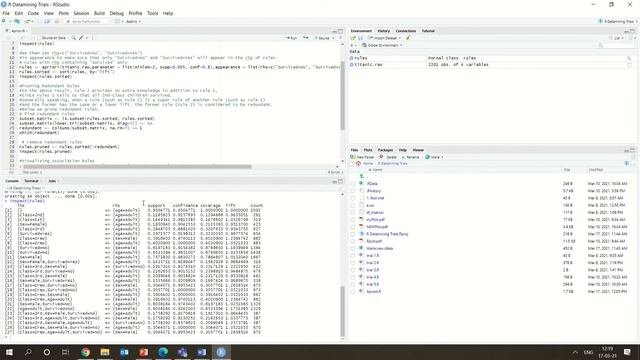This screenshot has width=640, height=360.
Task: Open the Import Dataset dropdown
Action: click(384, 38)
